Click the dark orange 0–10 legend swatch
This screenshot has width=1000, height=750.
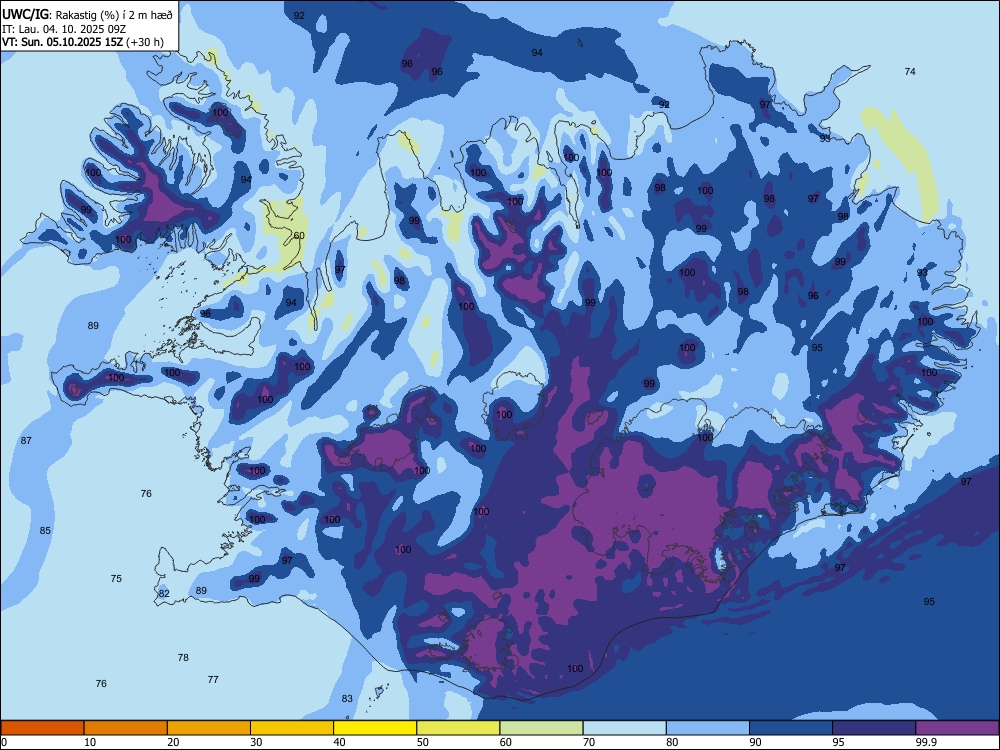tap(43, 728)
